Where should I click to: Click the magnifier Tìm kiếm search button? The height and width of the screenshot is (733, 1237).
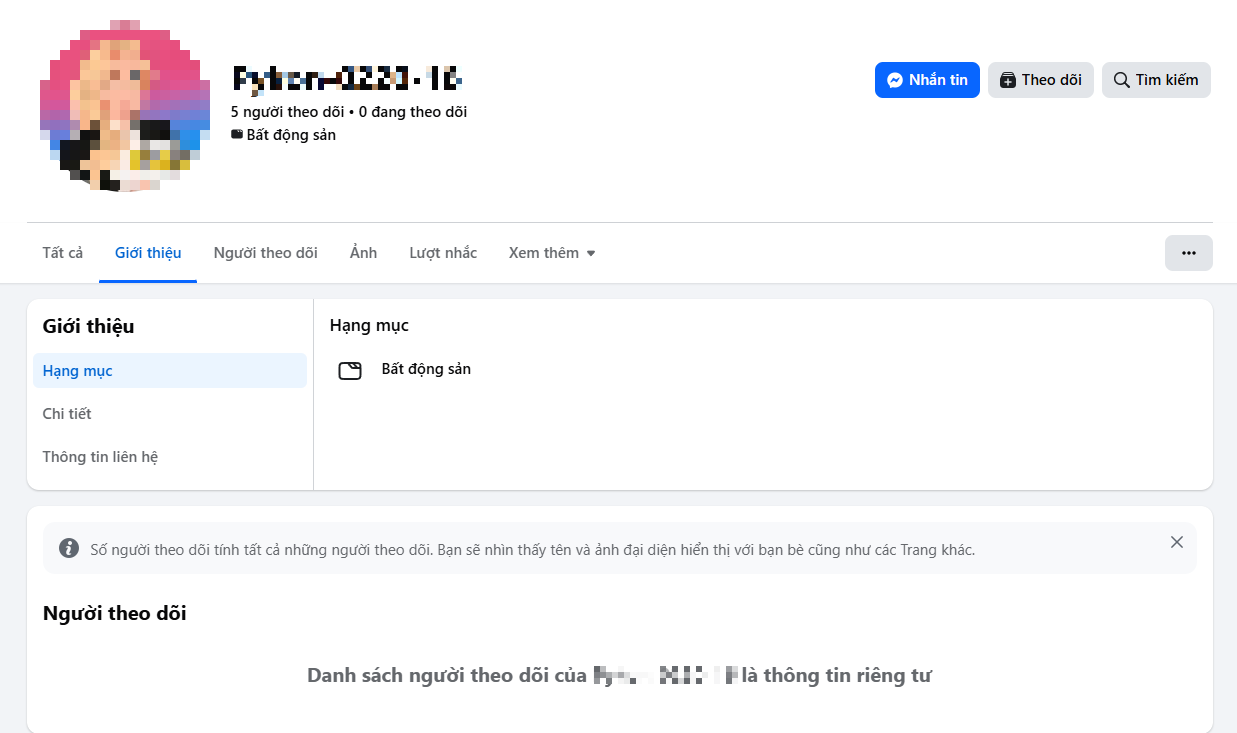point(1156,80)
